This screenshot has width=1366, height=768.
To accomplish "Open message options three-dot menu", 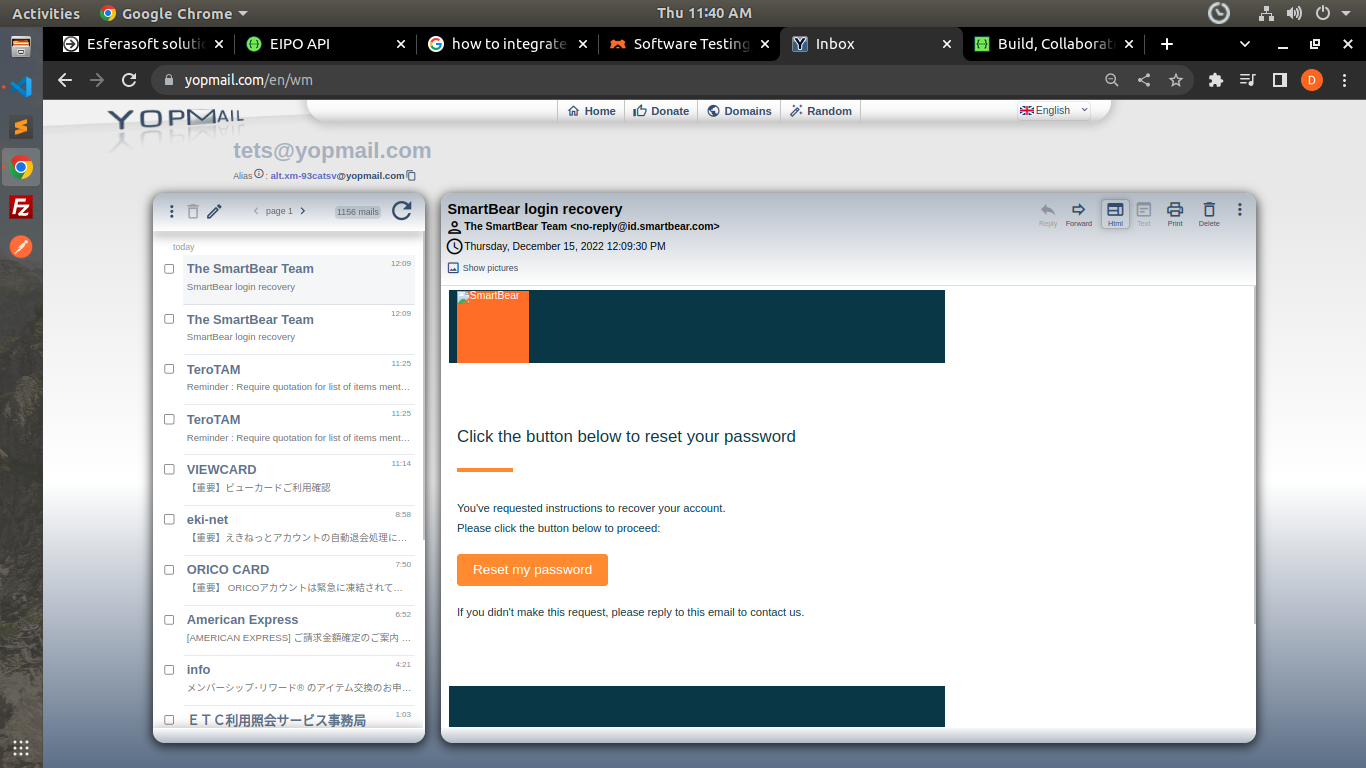I will click(x=1240, y=210).
